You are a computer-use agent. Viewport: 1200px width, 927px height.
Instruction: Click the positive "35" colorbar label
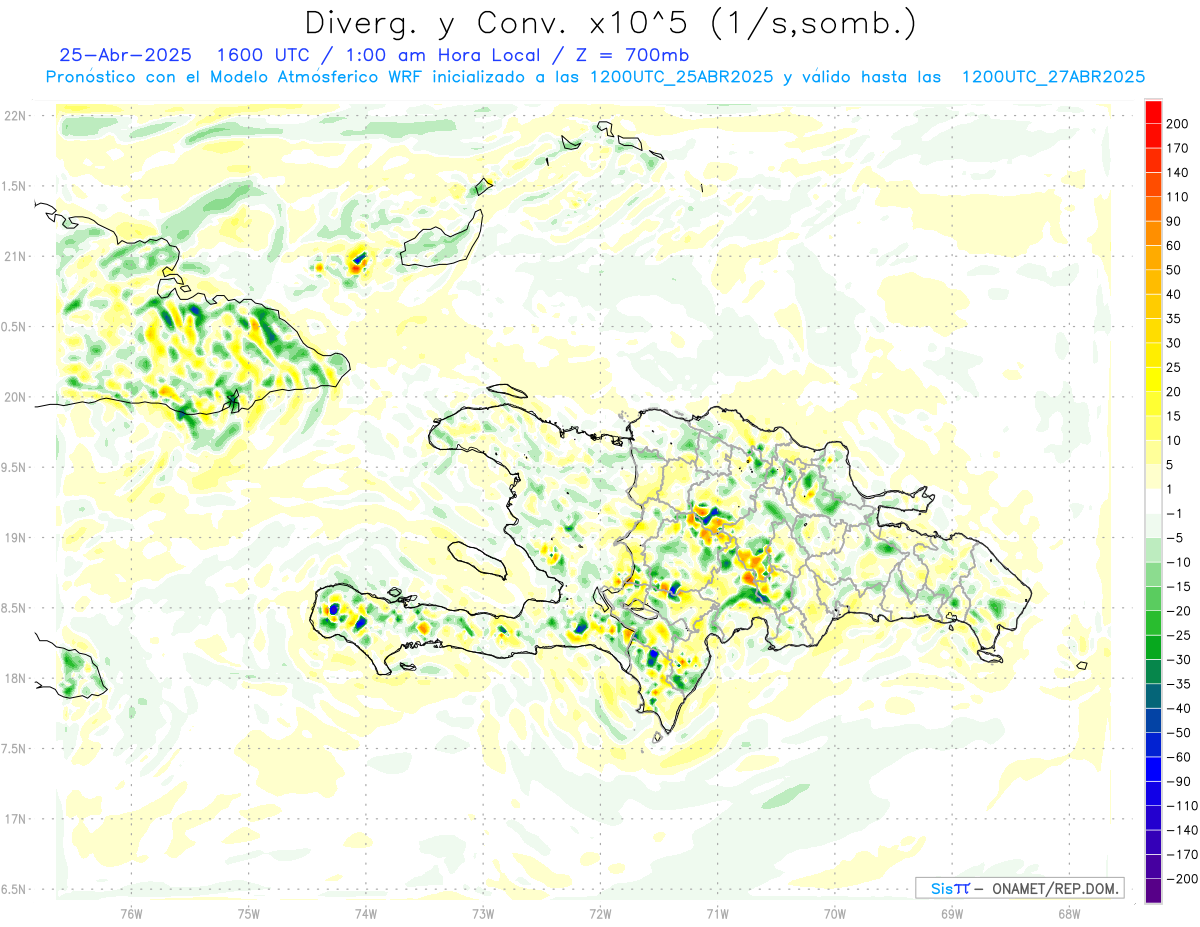(x=1174, y=319)
